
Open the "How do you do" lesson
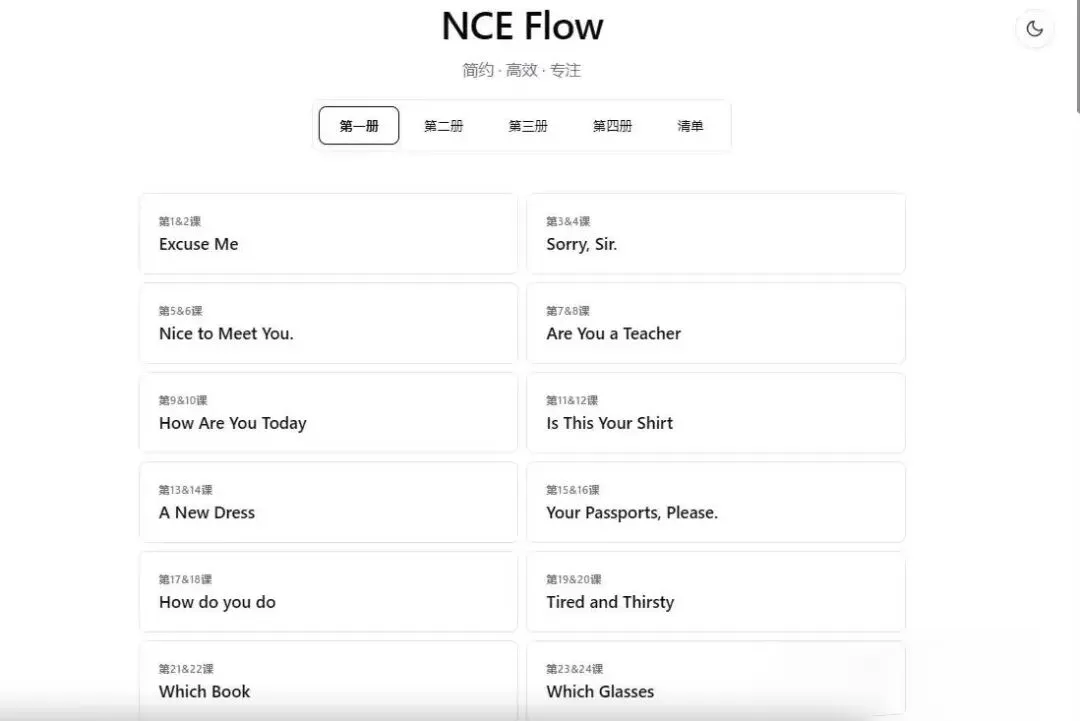tap(328, 592)
